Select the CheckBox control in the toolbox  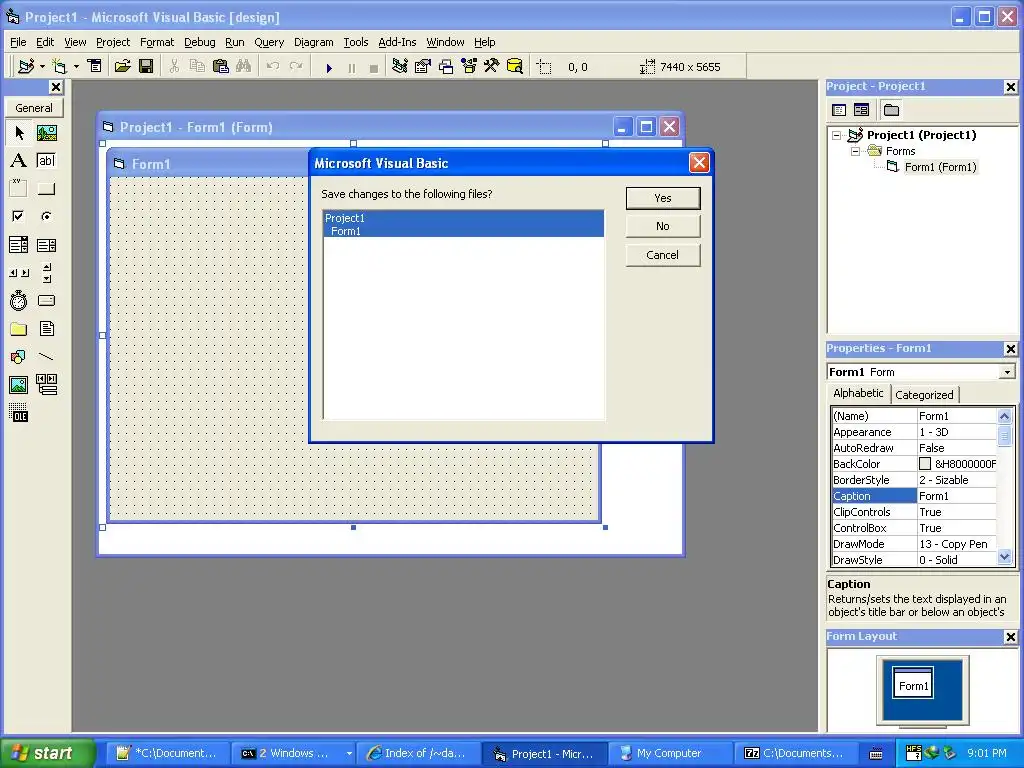tap(19, 216)
